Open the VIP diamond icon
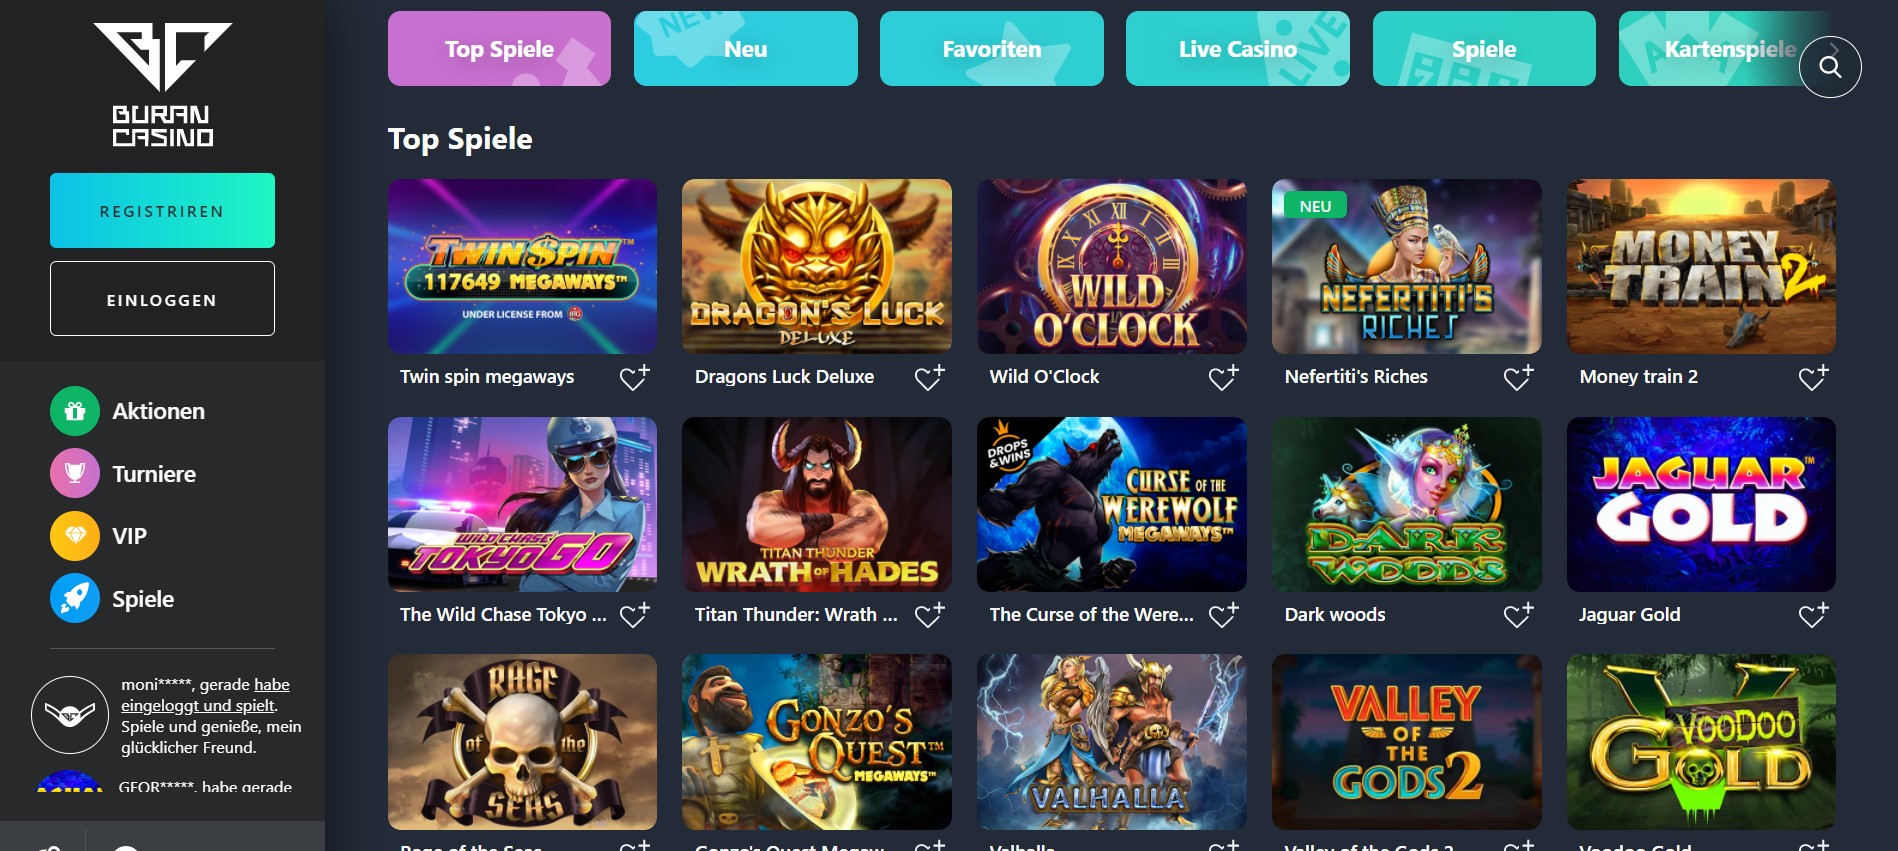This screenshot has width=1898, height=851. click(x=75, y=536)
